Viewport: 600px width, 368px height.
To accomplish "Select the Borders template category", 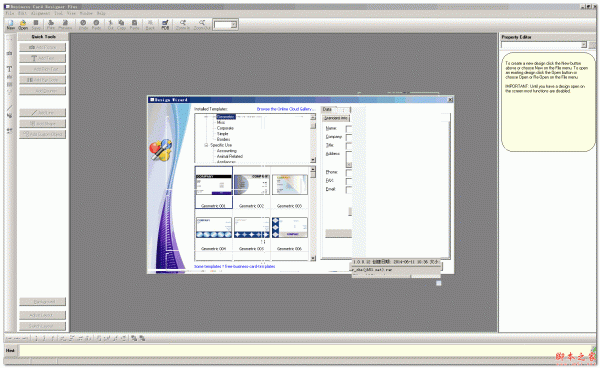I will pos(223,140).
